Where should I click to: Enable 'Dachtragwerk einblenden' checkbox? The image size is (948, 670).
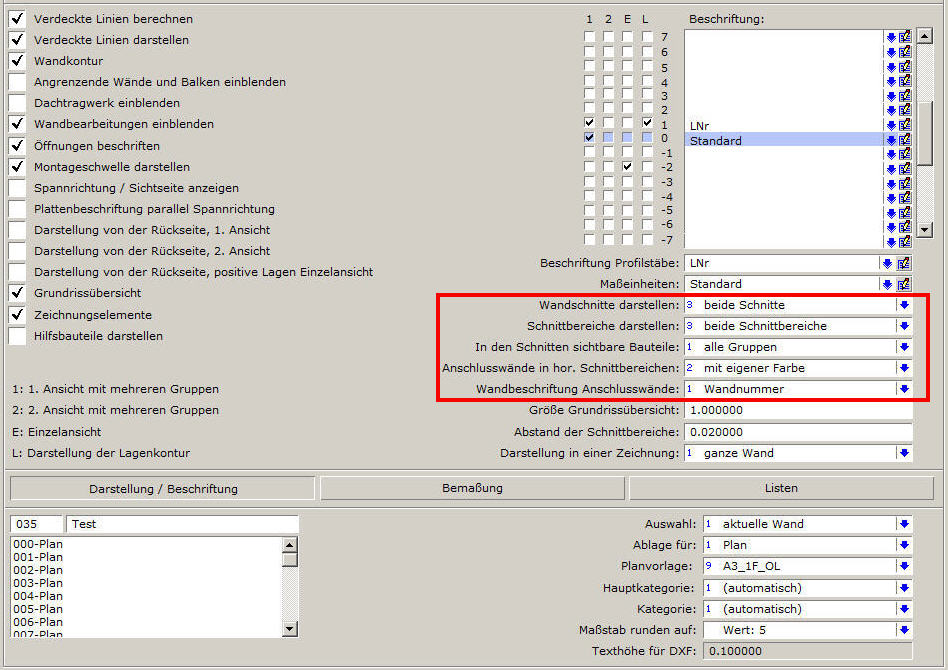tap(17, 103)
